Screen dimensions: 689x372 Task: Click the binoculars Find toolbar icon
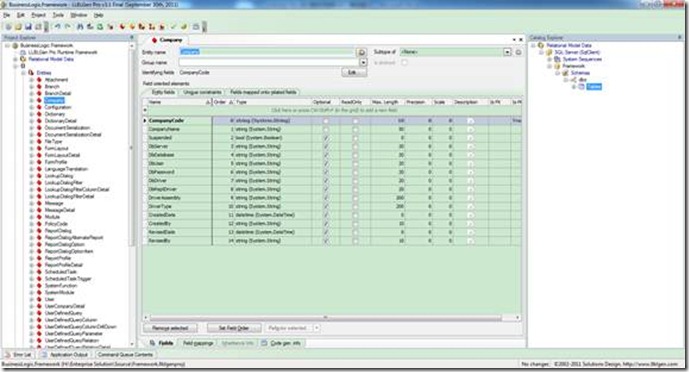click(80, 27)
